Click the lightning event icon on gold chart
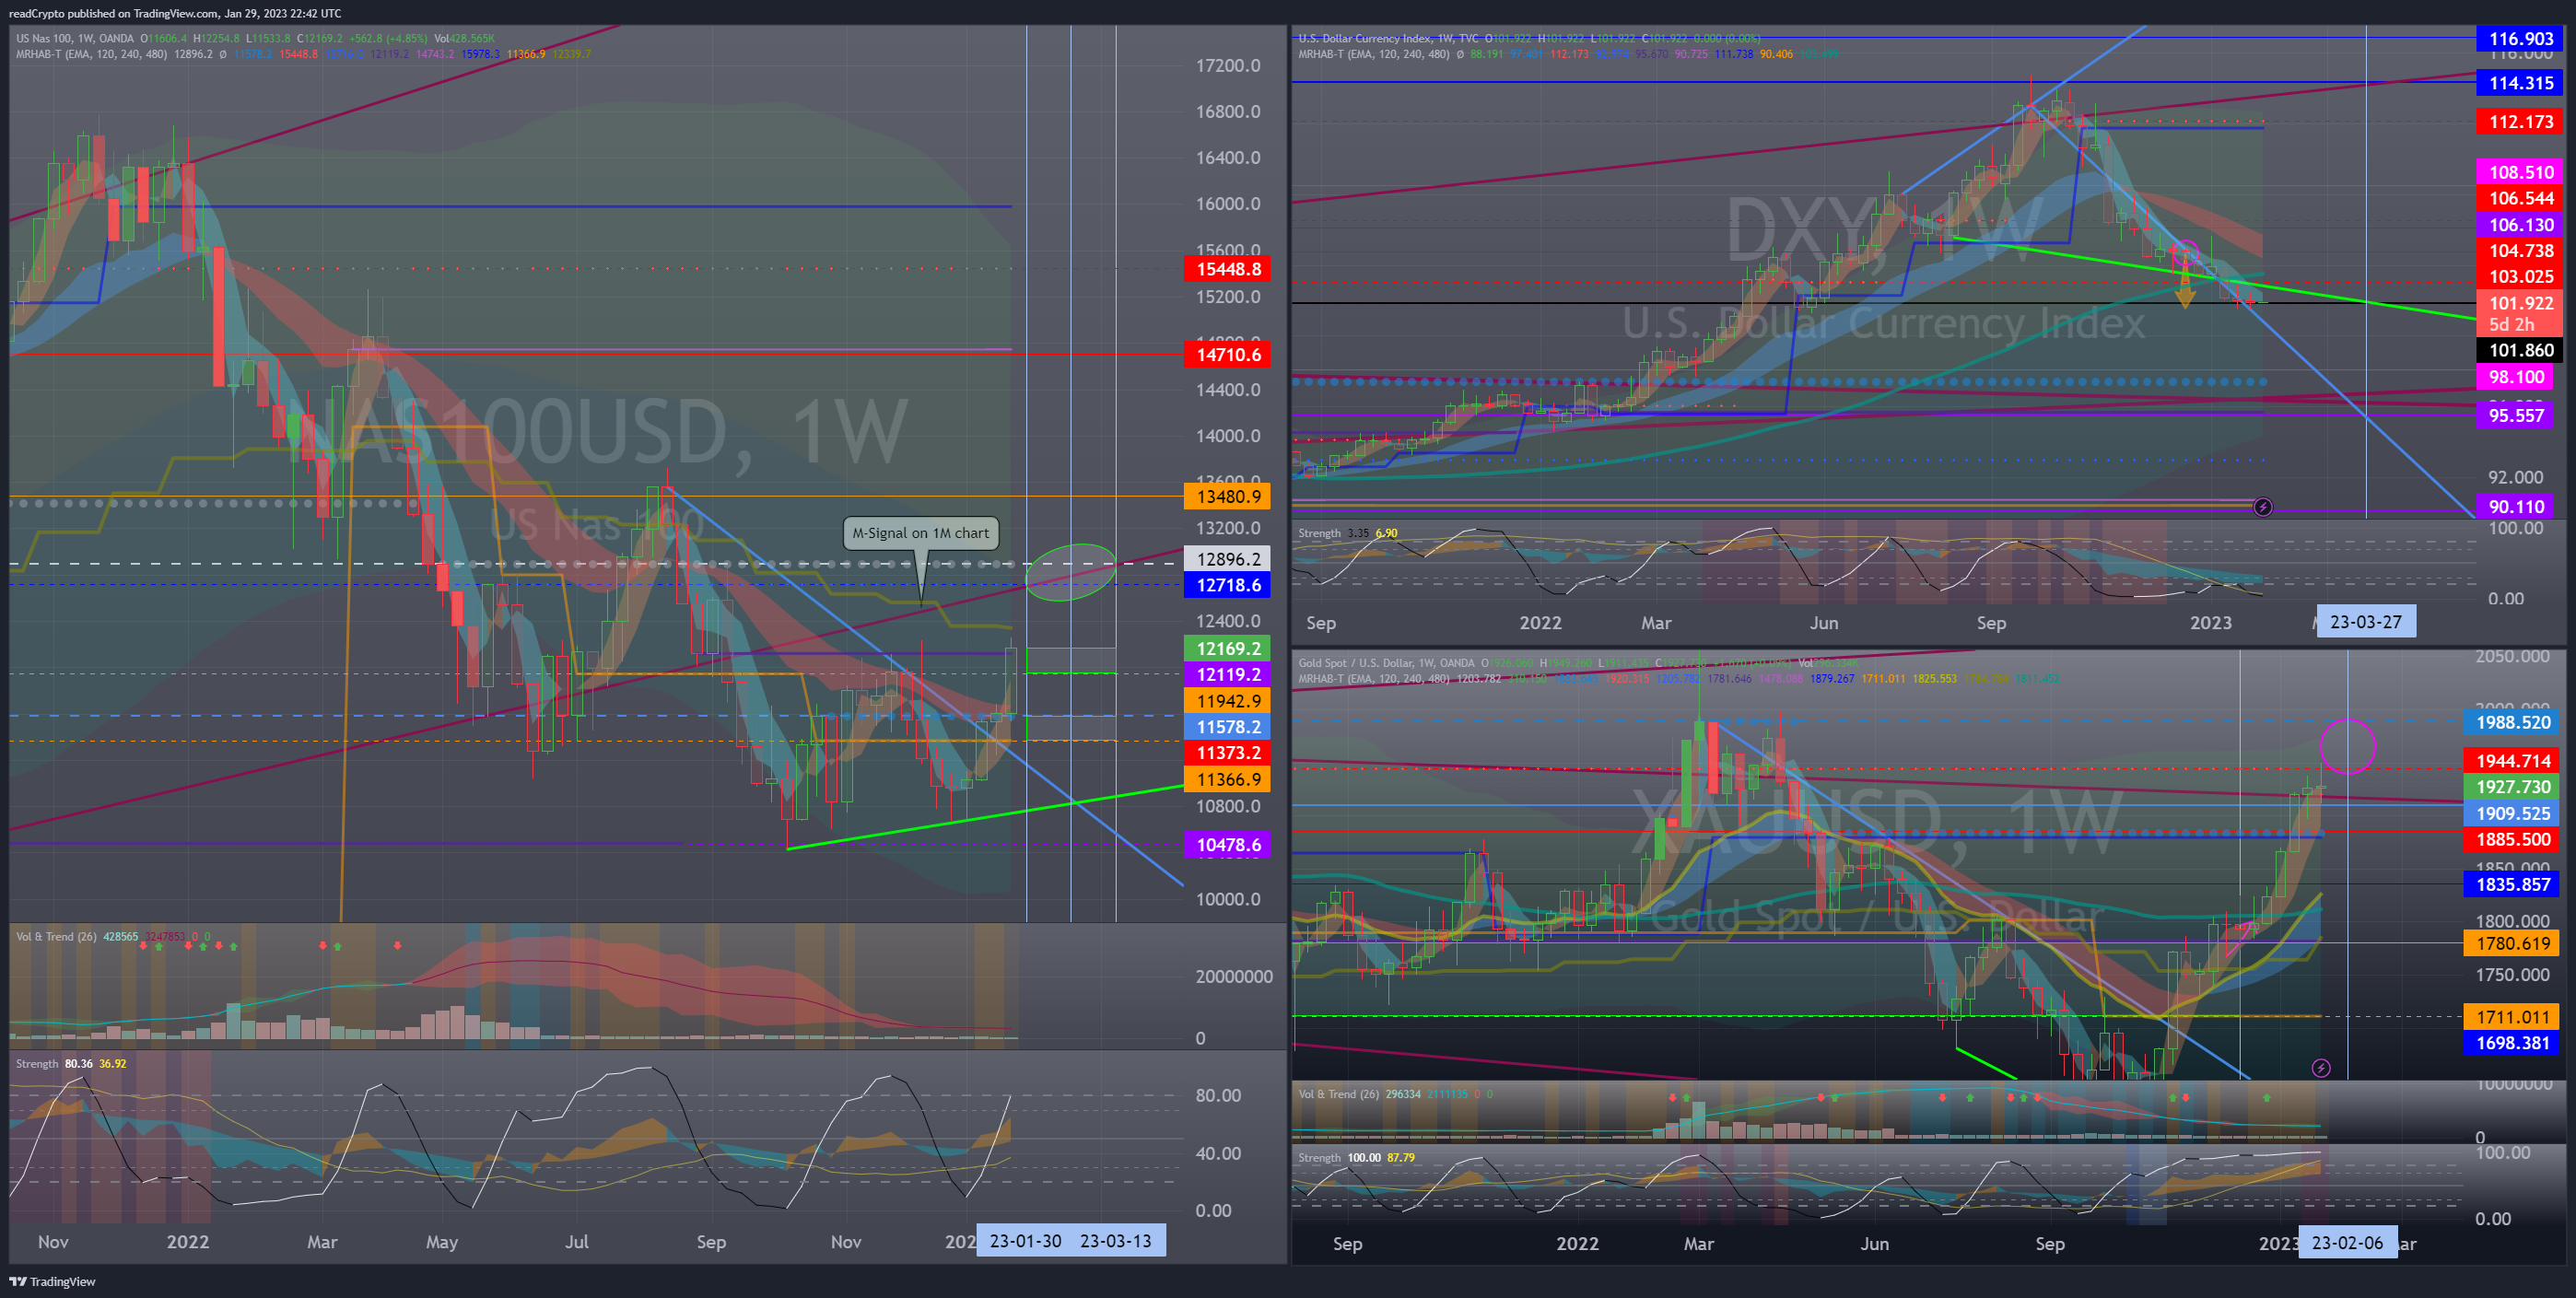This screenshot has width=2576, height=1298. coord(2321,1068)
